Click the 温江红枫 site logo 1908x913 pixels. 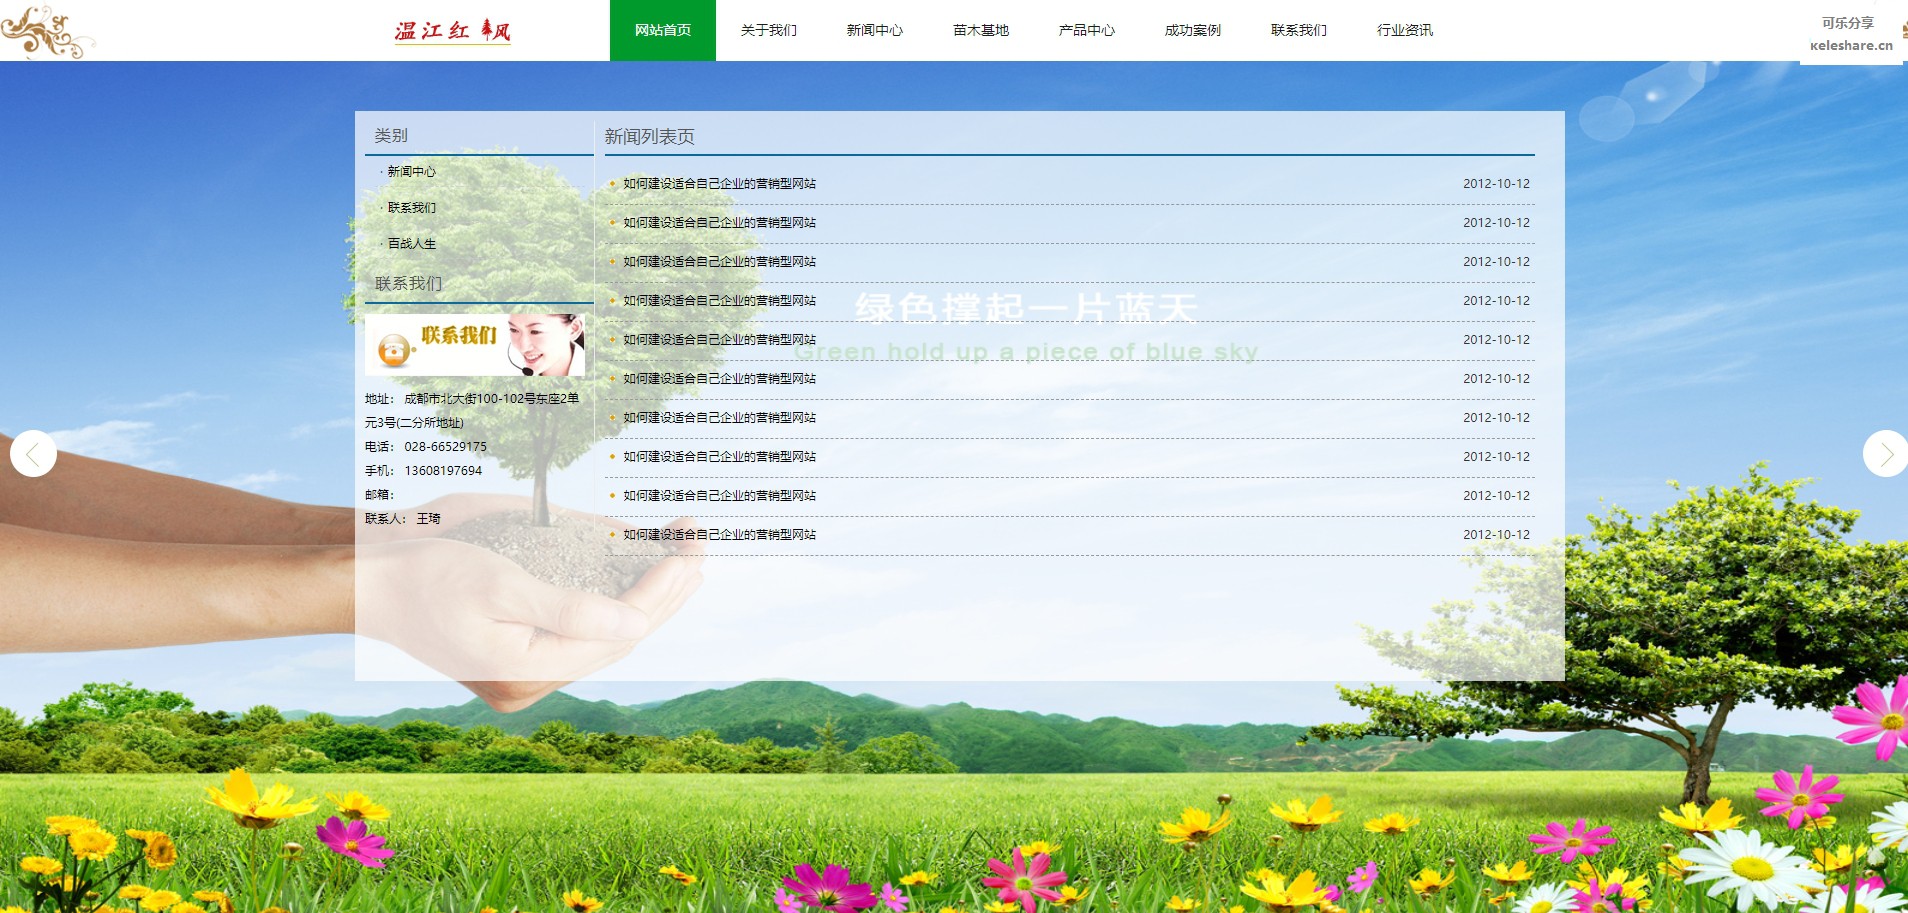tap(452, 31)
